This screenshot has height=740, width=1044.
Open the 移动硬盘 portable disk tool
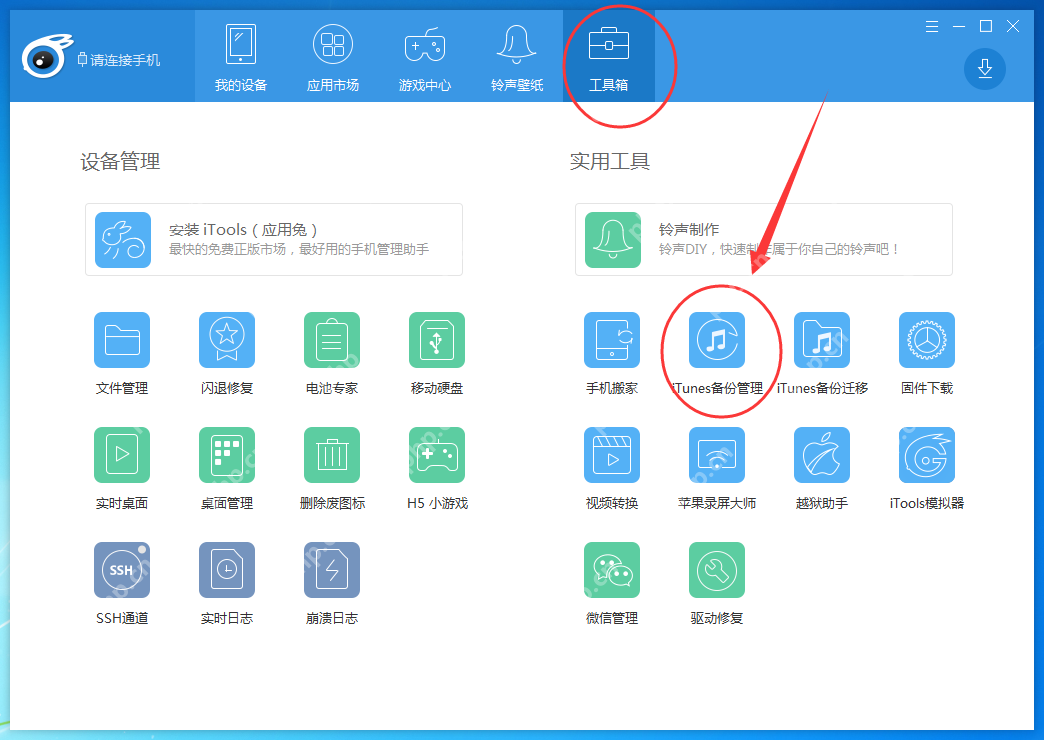(437, 340)
